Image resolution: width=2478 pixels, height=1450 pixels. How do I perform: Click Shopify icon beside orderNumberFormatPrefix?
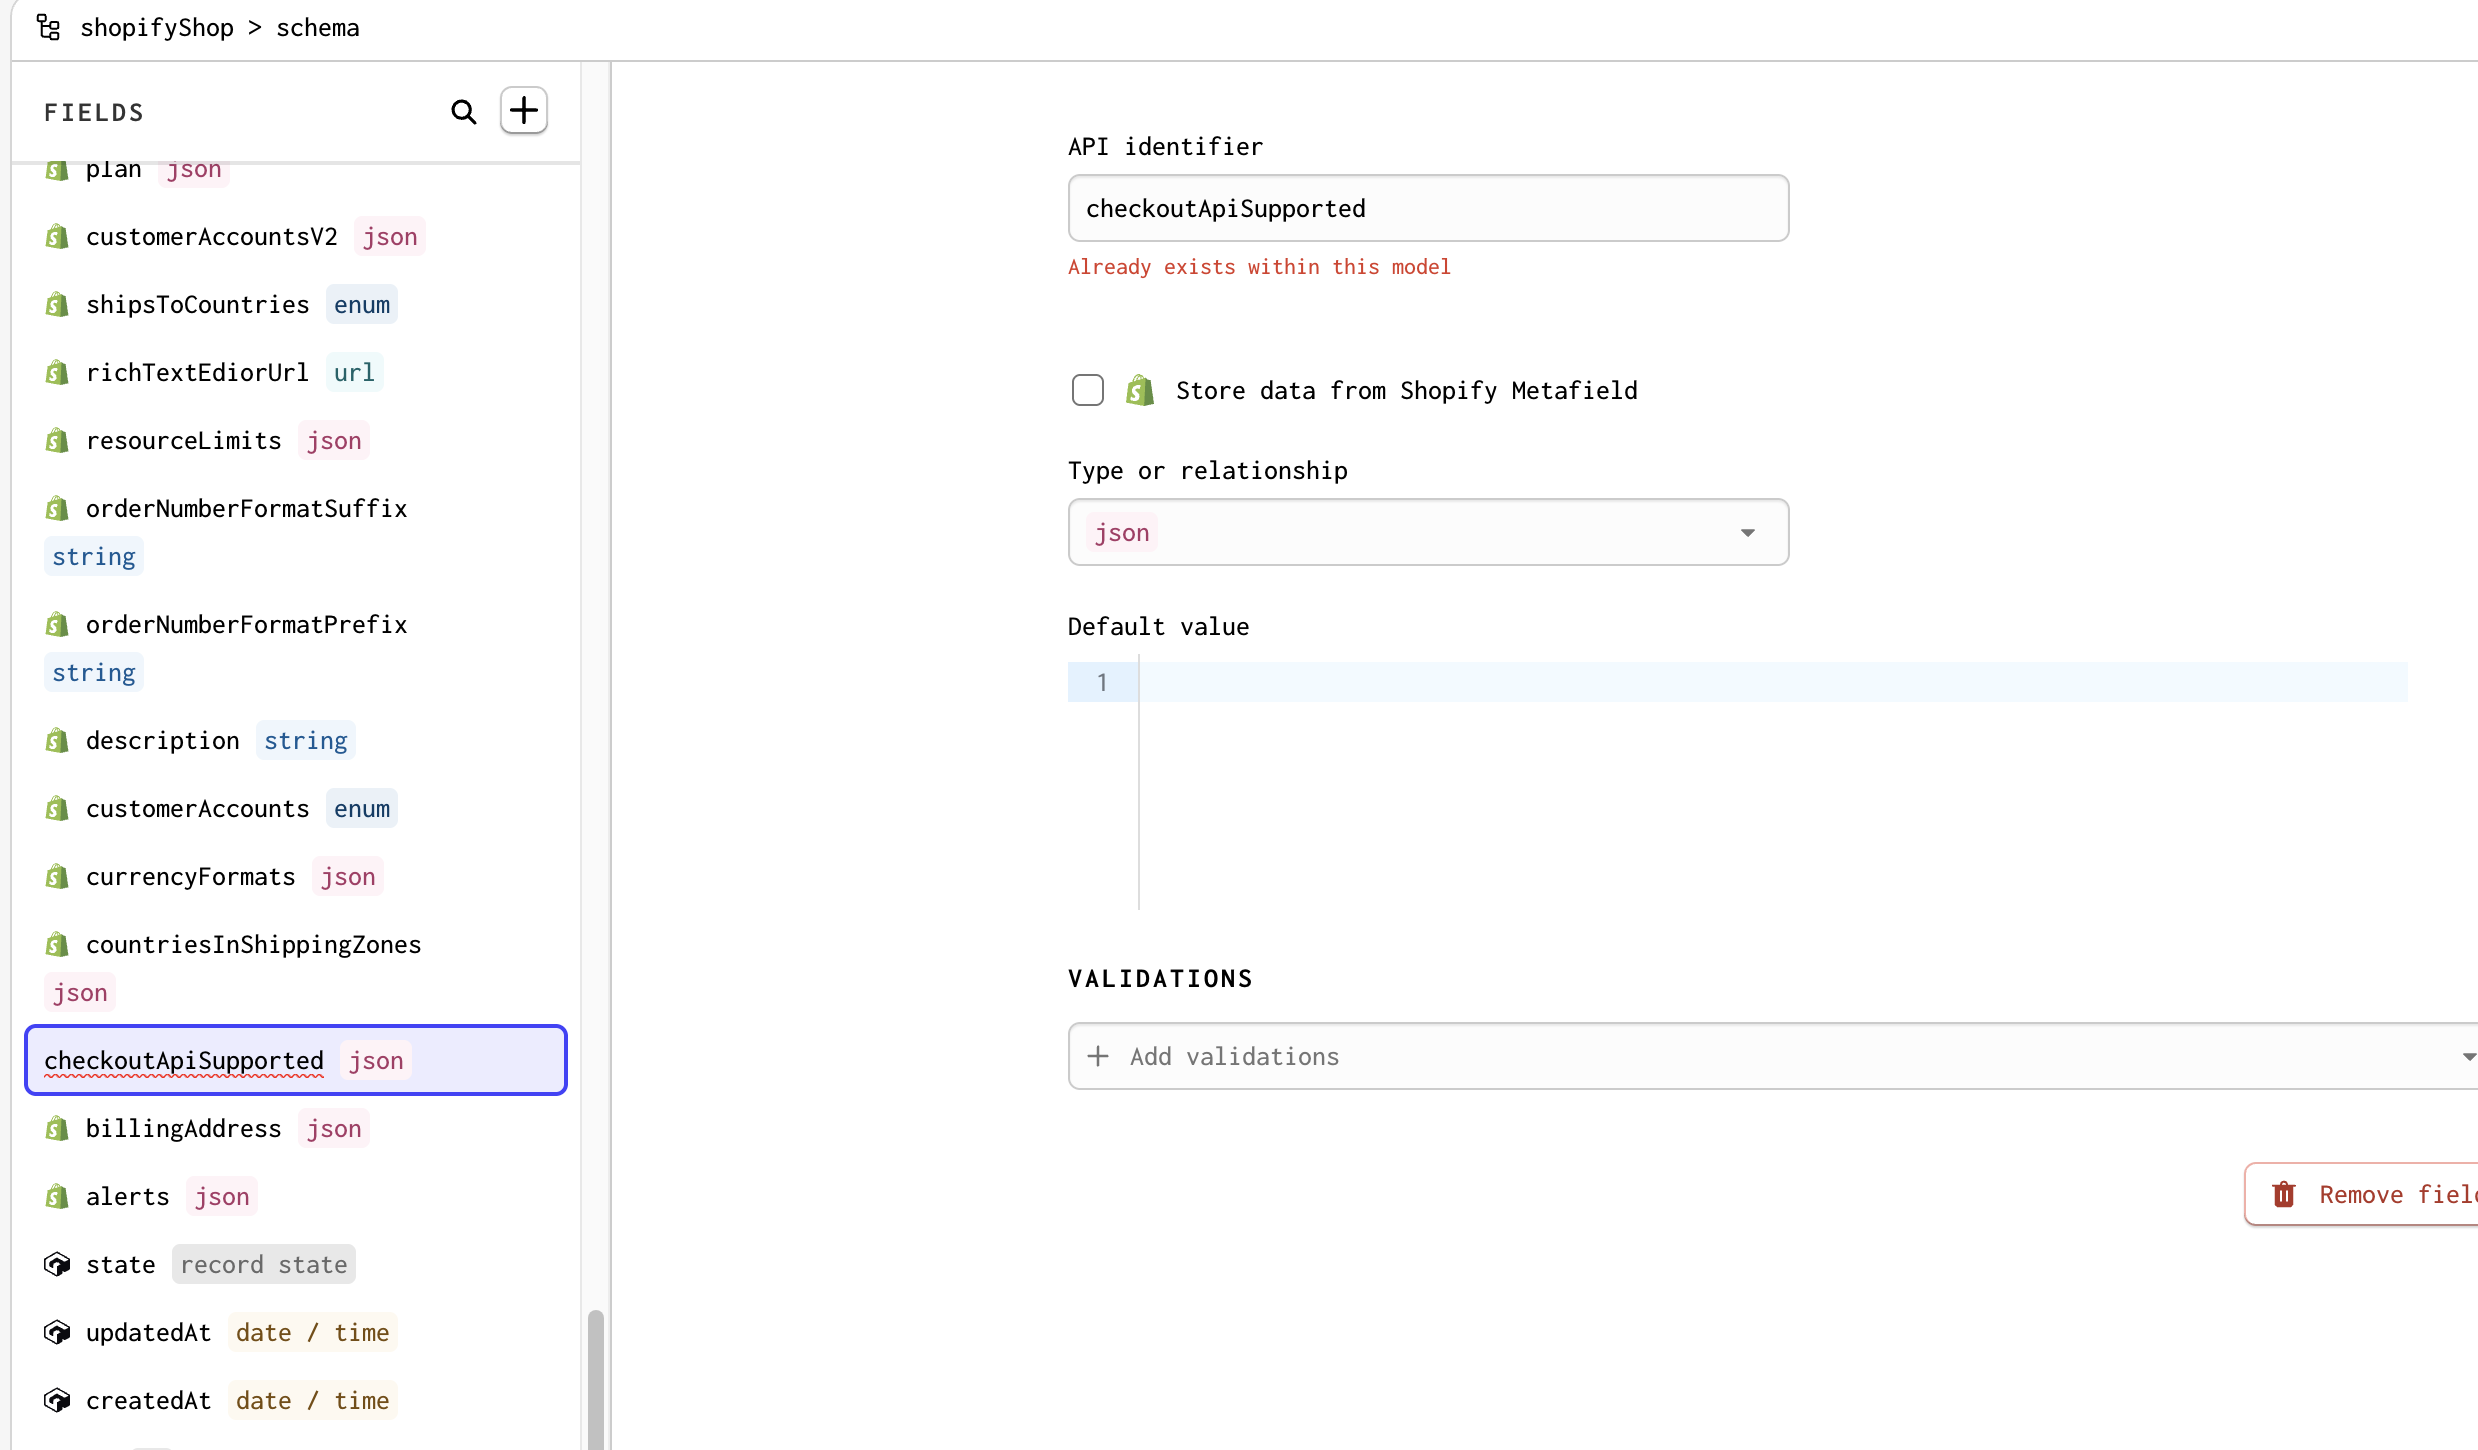pos(57,625)
